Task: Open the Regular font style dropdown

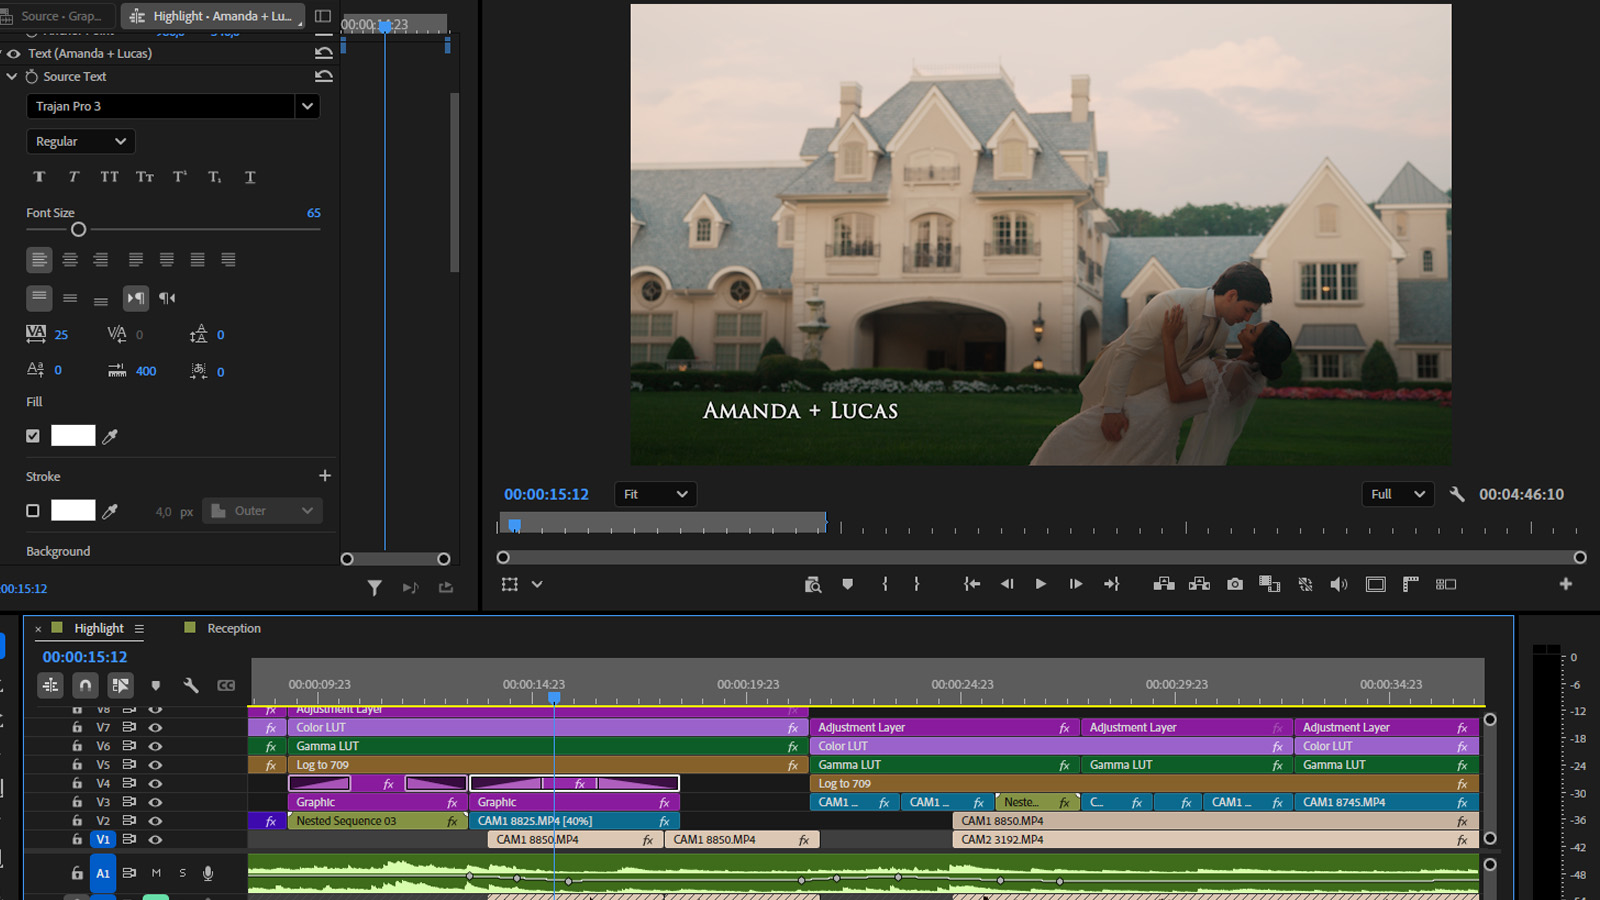Action: coord(81,142)
